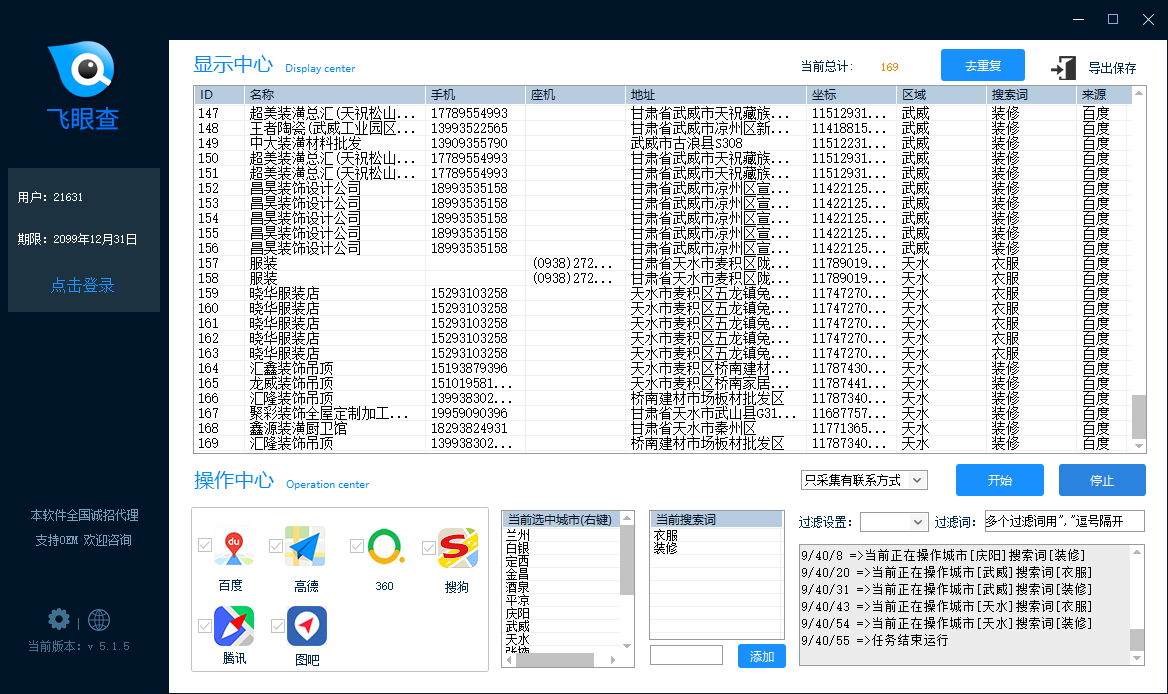Select 庆阳 in the city list
This screenshot has width=1168, height=694.
[518, 614]
